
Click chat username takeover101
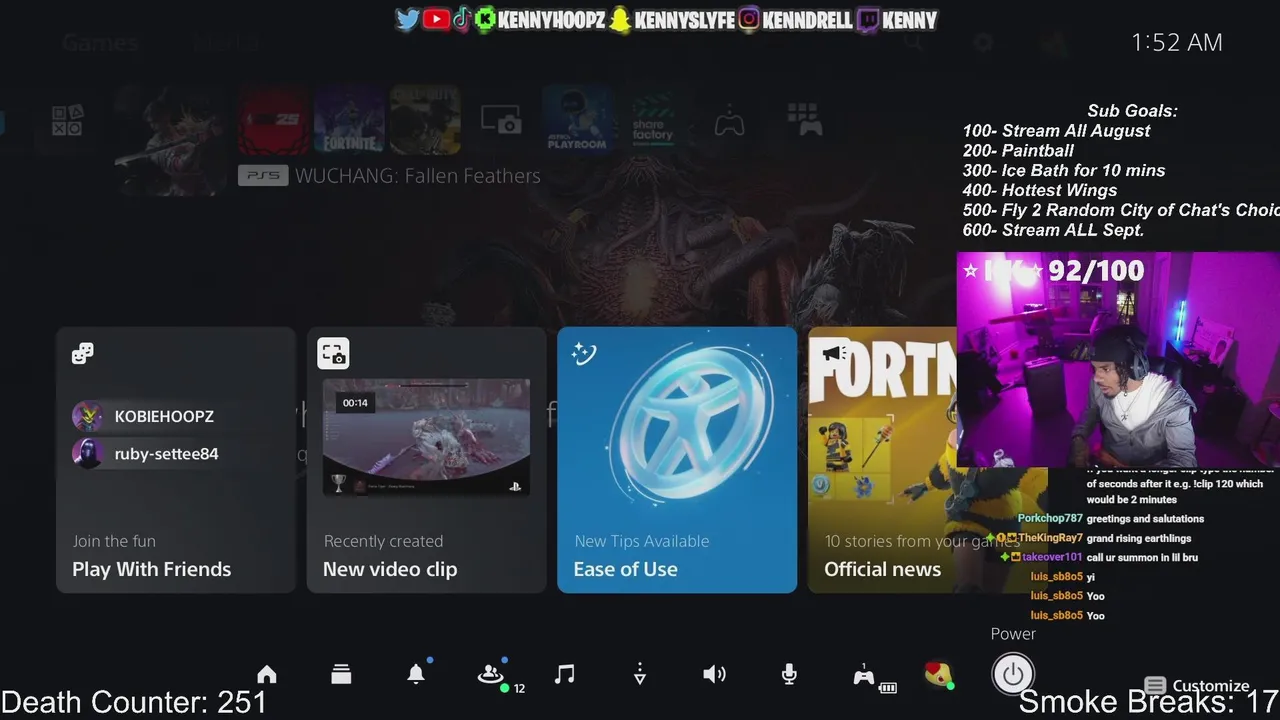point(1052,557)
